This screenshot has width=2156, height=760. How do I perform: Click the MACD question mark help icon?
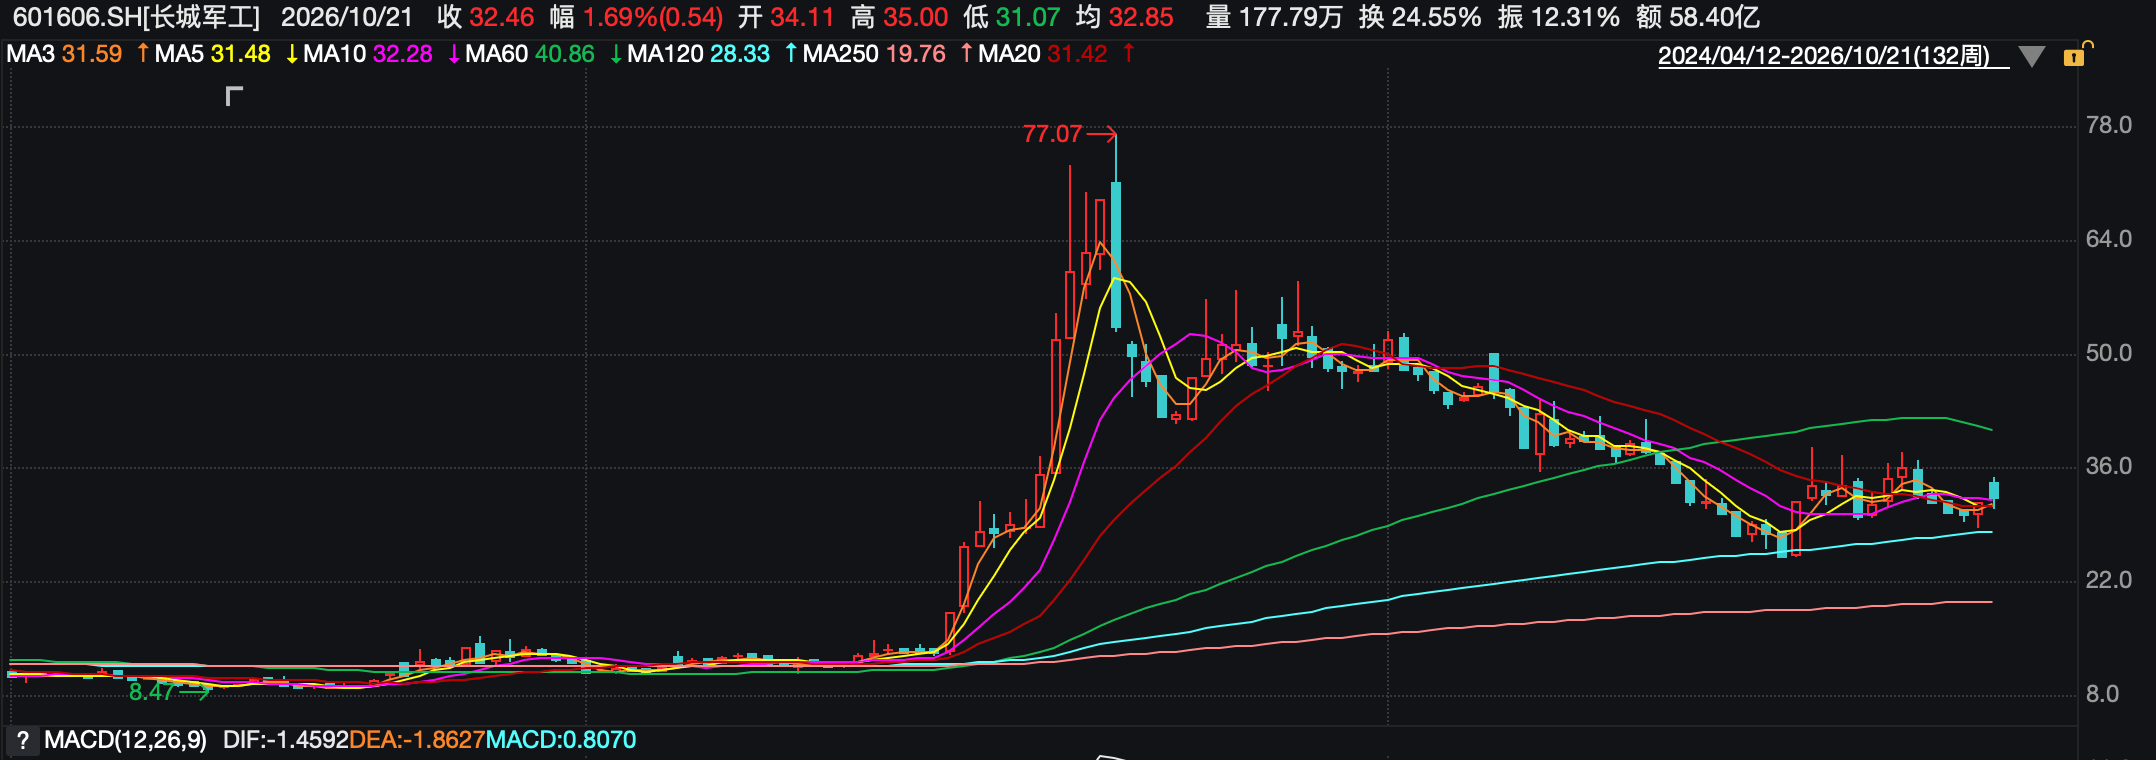tap(22, 740)
